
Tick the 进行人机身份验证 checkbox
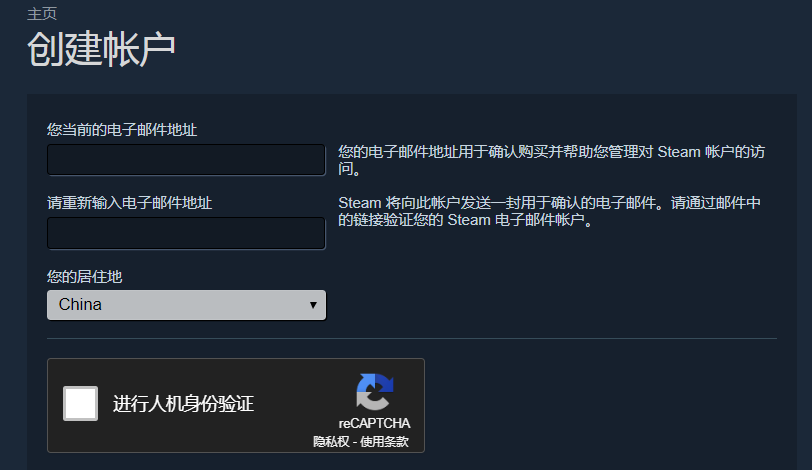[x=80, y=404]
